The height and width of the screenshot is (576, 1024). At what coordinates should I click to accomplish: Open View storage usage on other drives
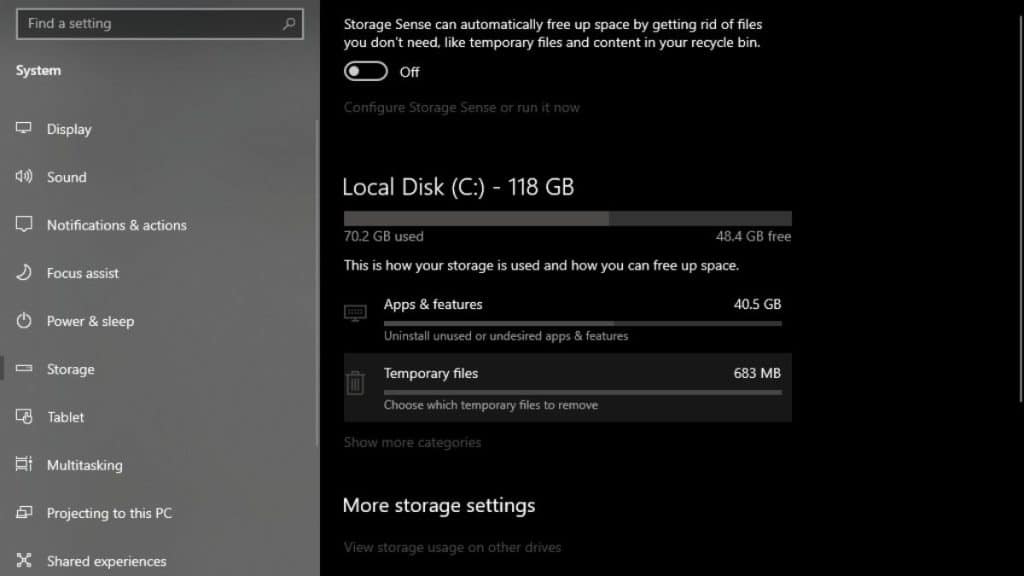(452, 547)
